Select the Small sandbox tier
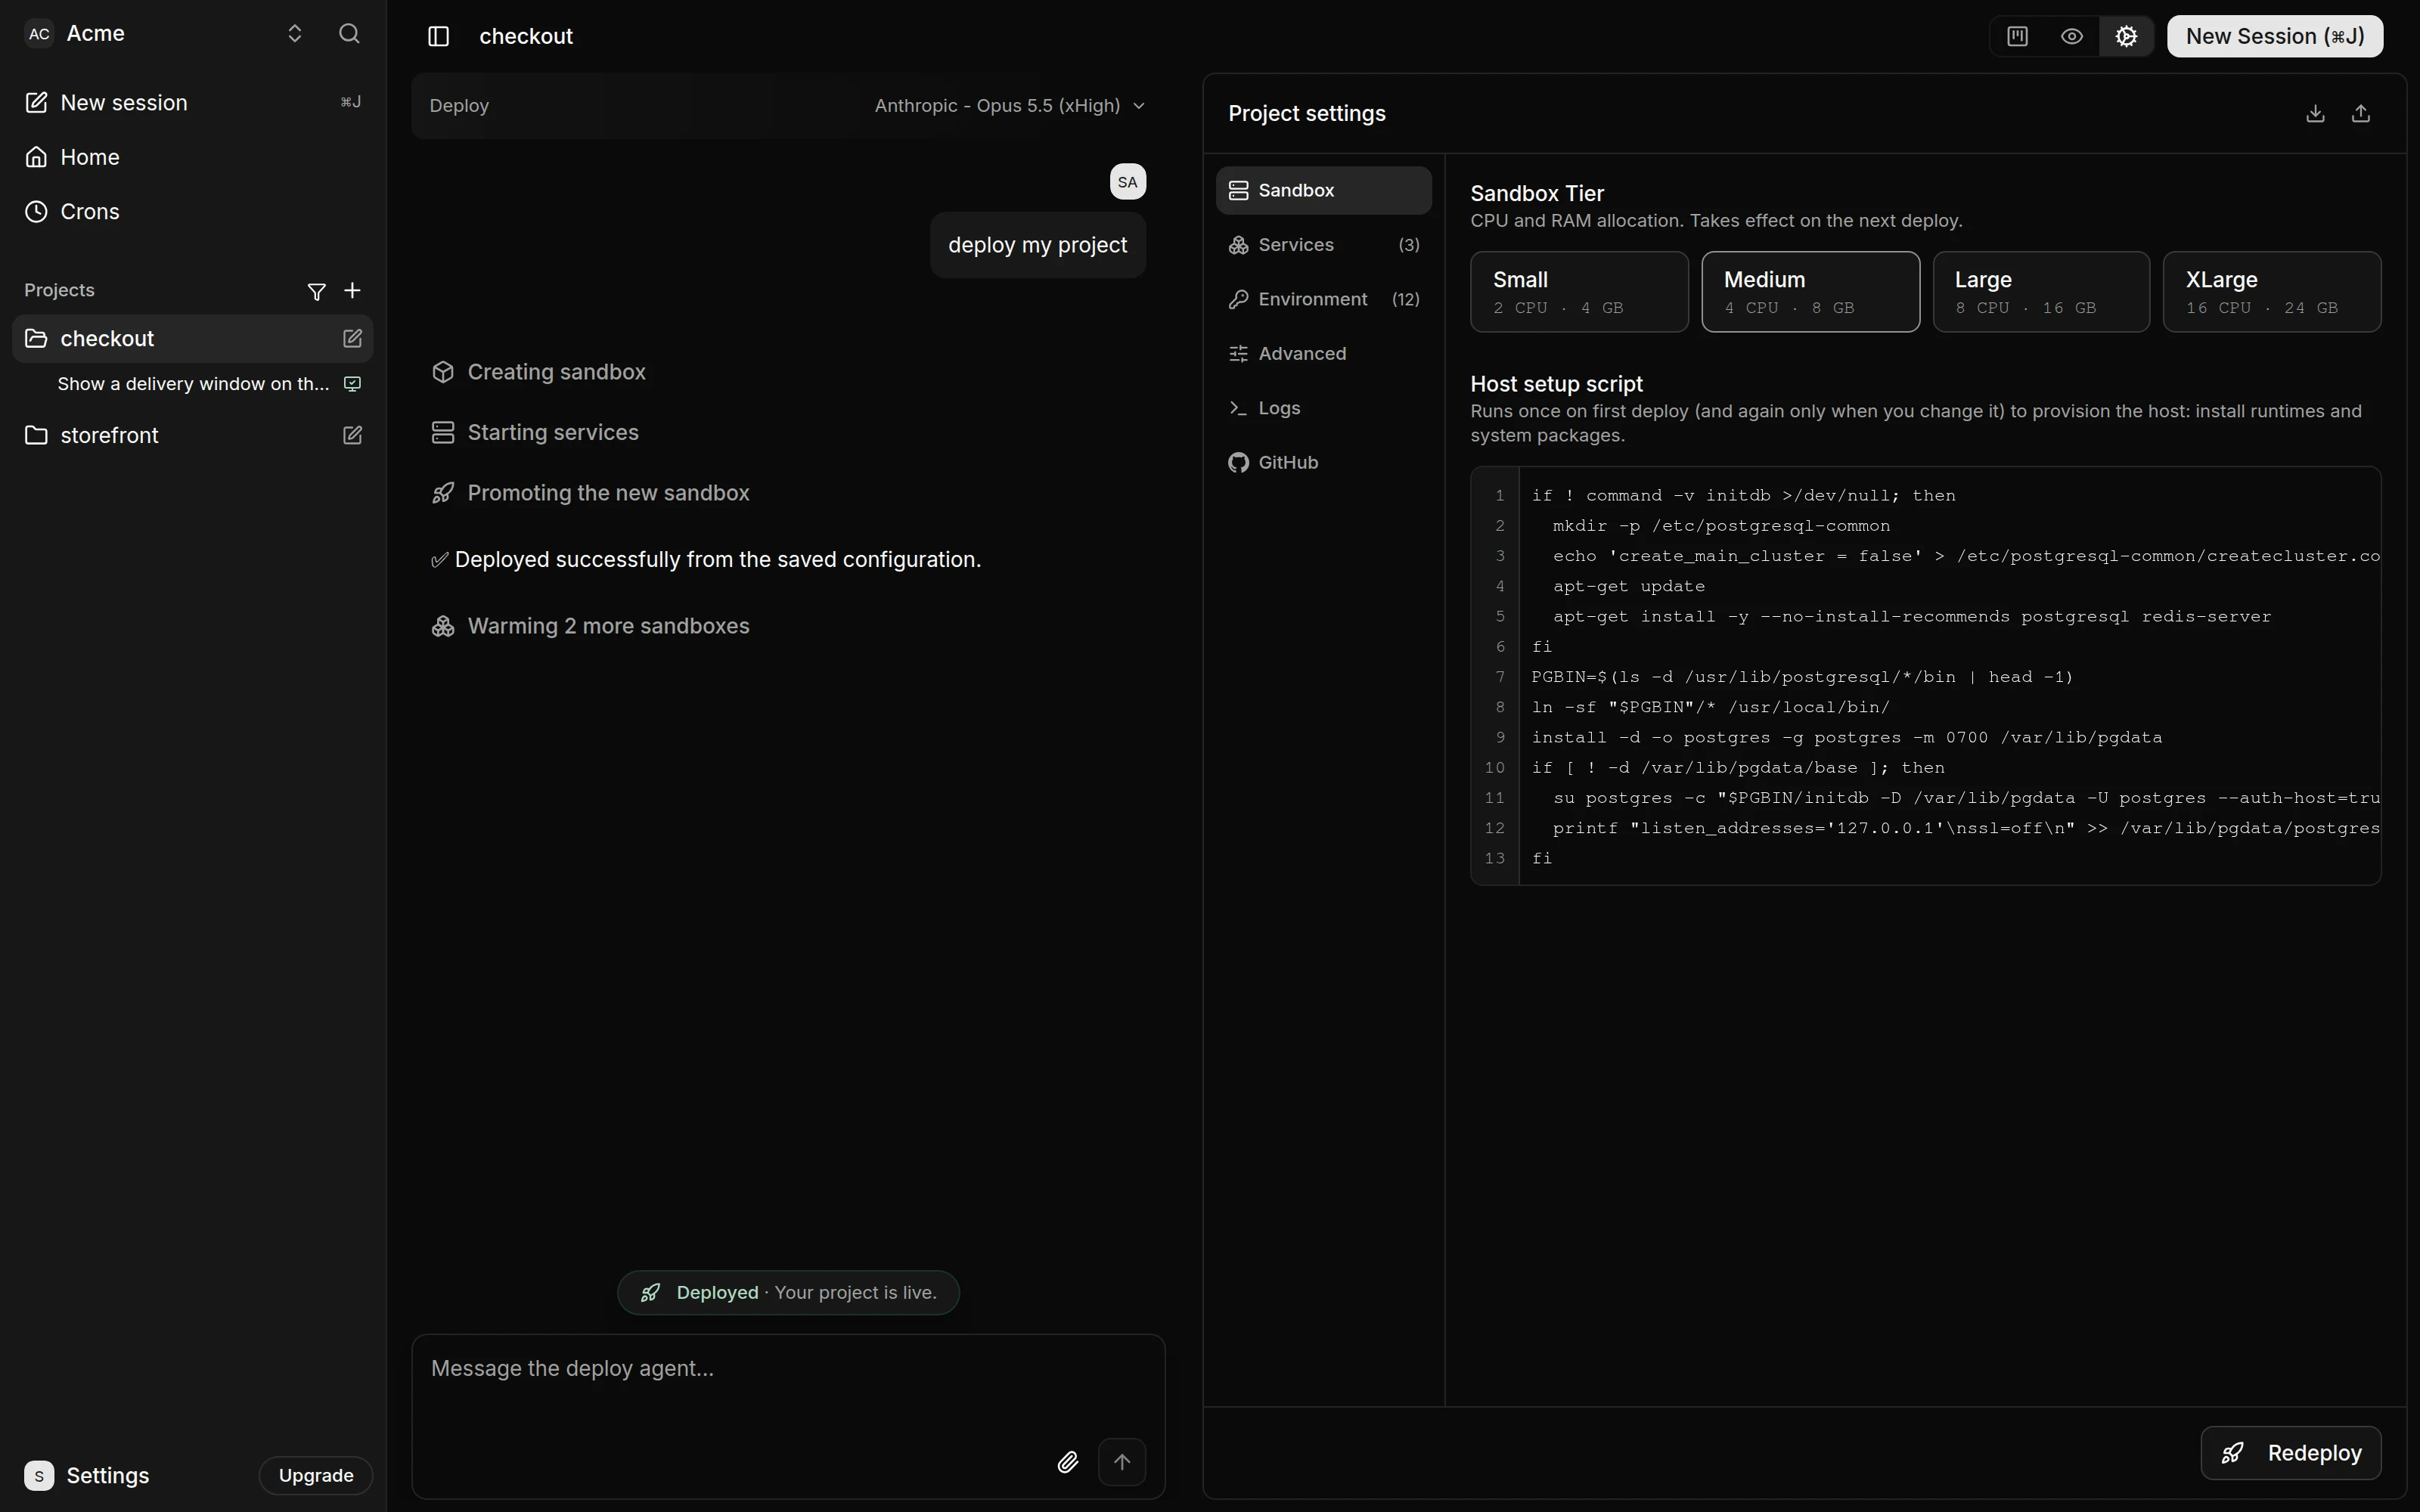 point(1579,292)
